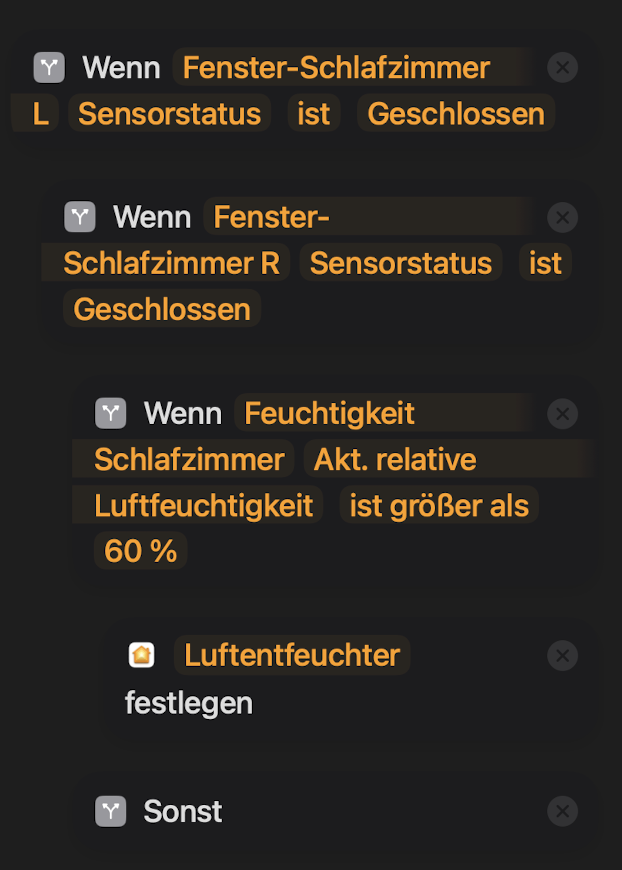Delete the Luftentfeuchter festlegen action
Image resolution: width=622 pixels, height=870 pixels.
point(563,655)
